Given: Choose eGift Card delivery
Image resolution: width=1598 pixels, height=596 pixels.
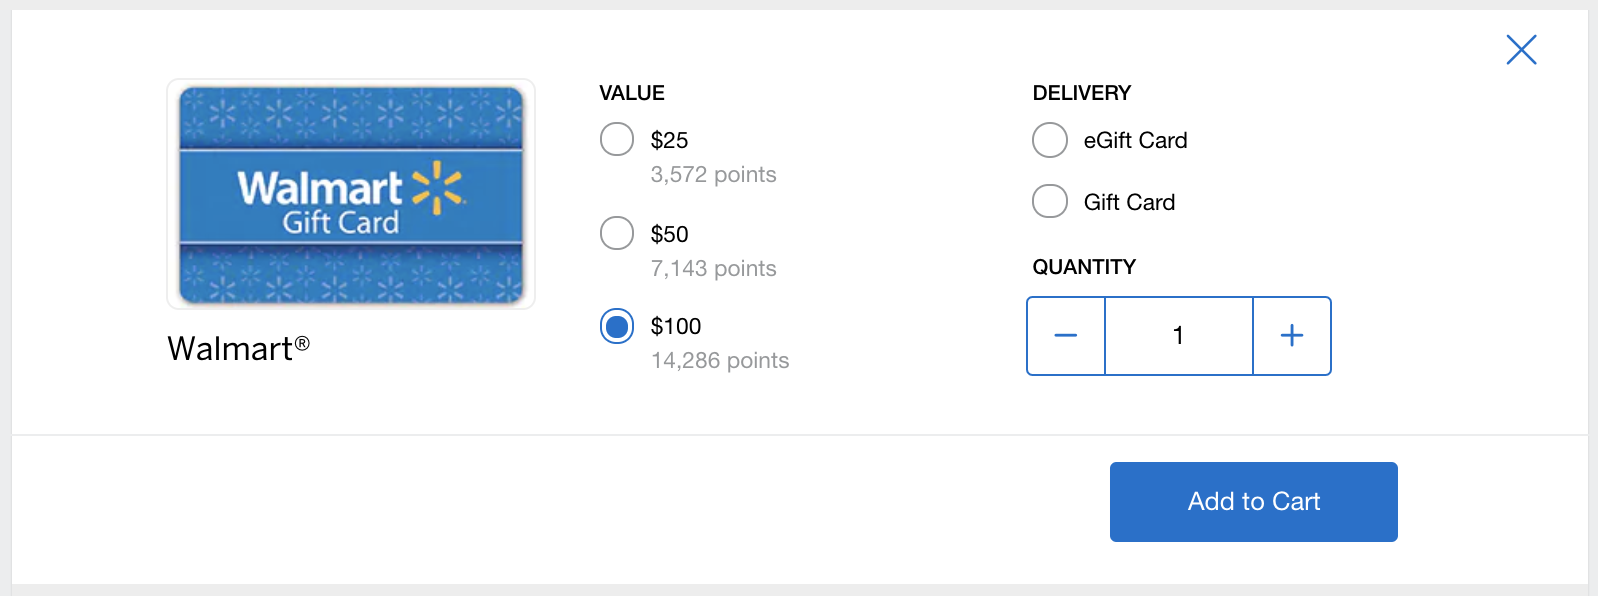Looking at the screenshot, I should point(1049,140).
